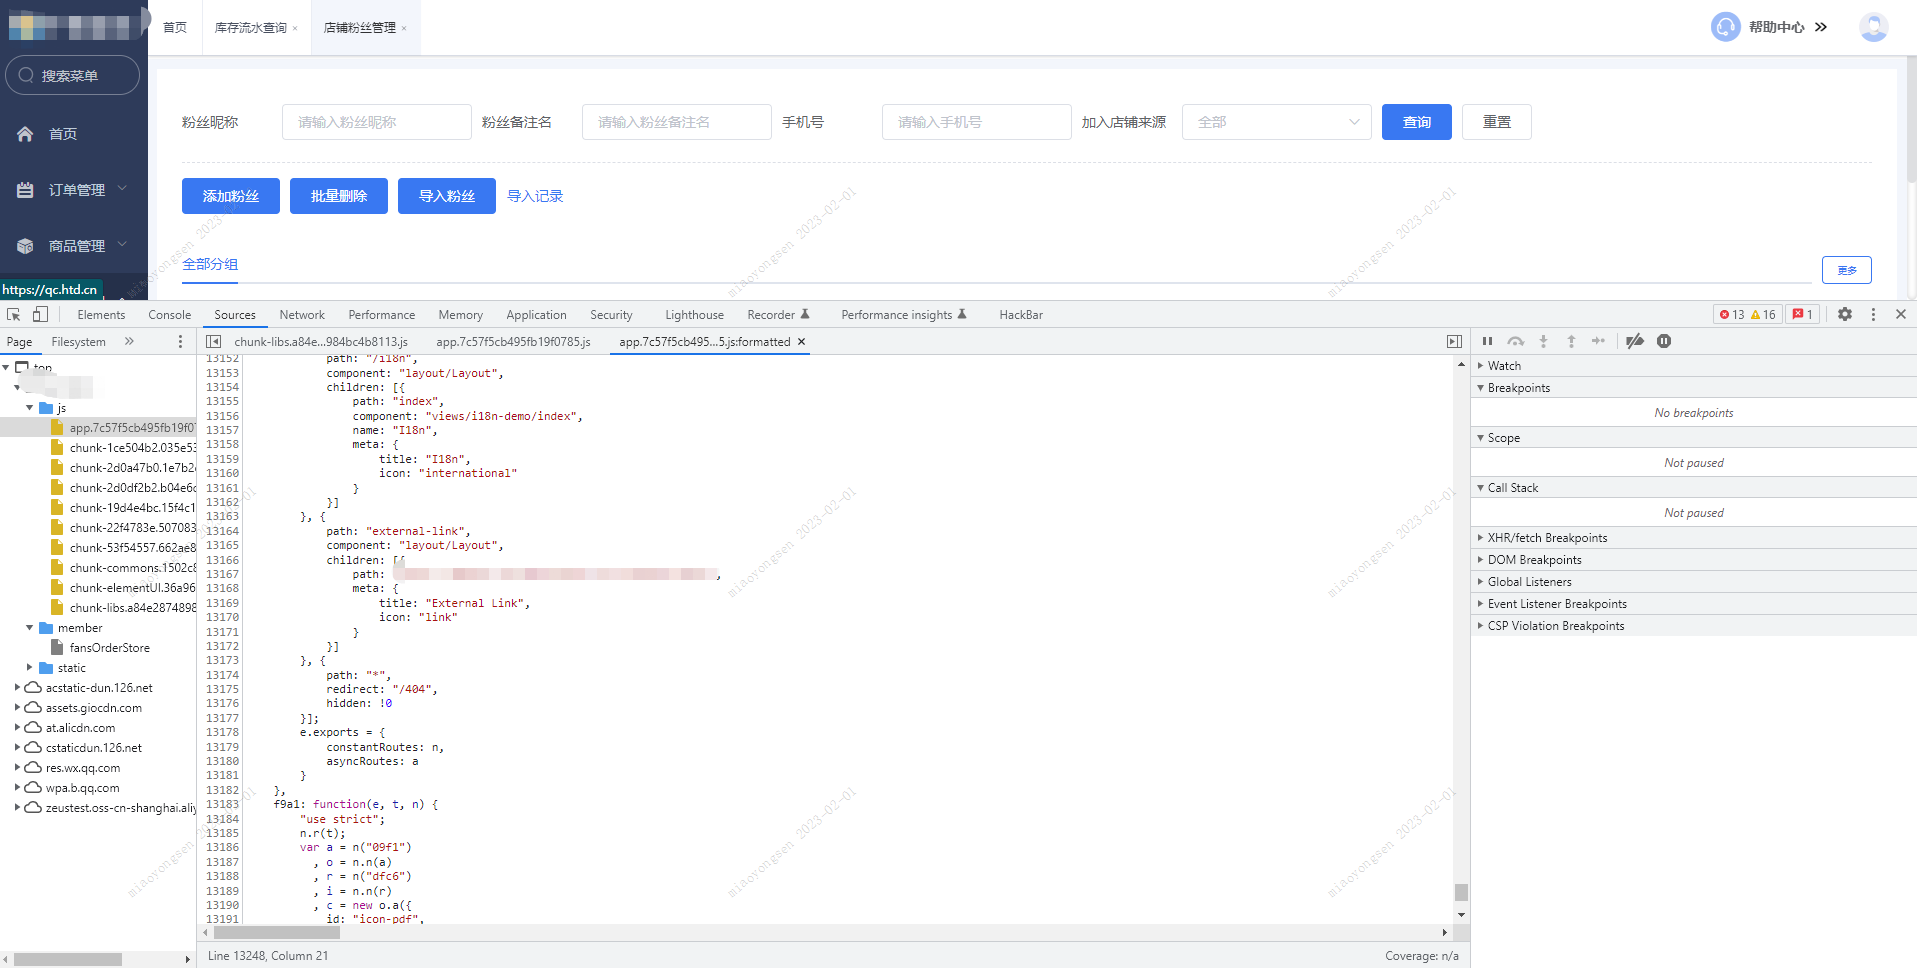
Task: Click the 粉丝昵称 input field
Action: tap(377, 122)
